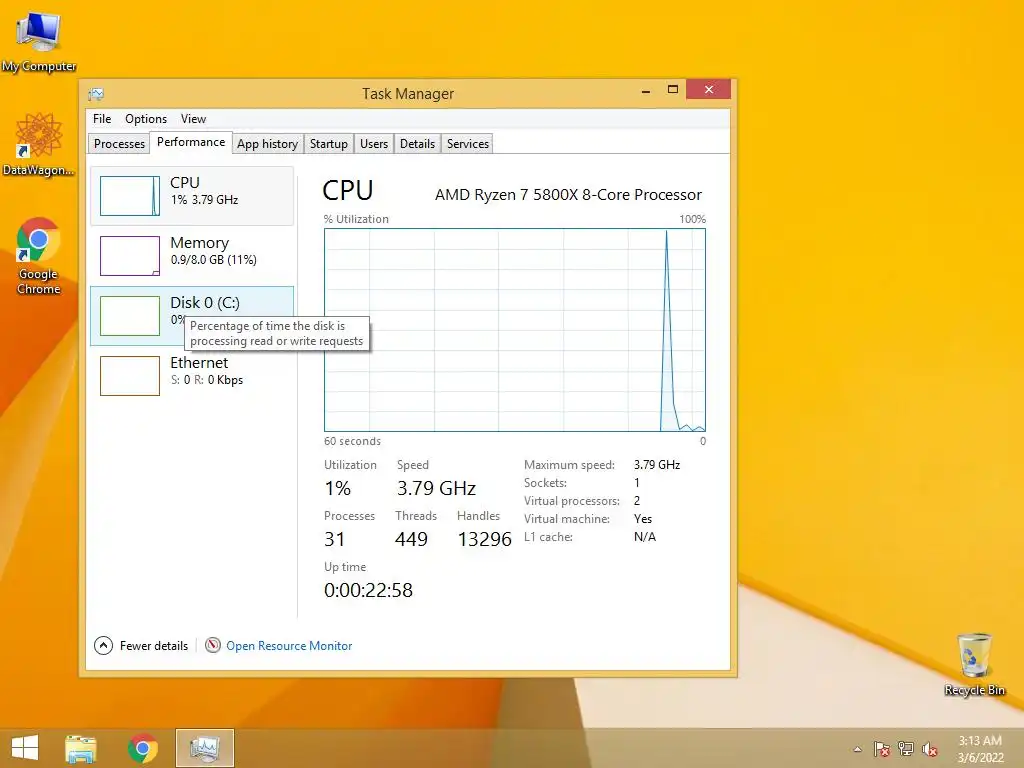Click the Maximum speed label
1024x768 pixels.
[x=569, y=465]
